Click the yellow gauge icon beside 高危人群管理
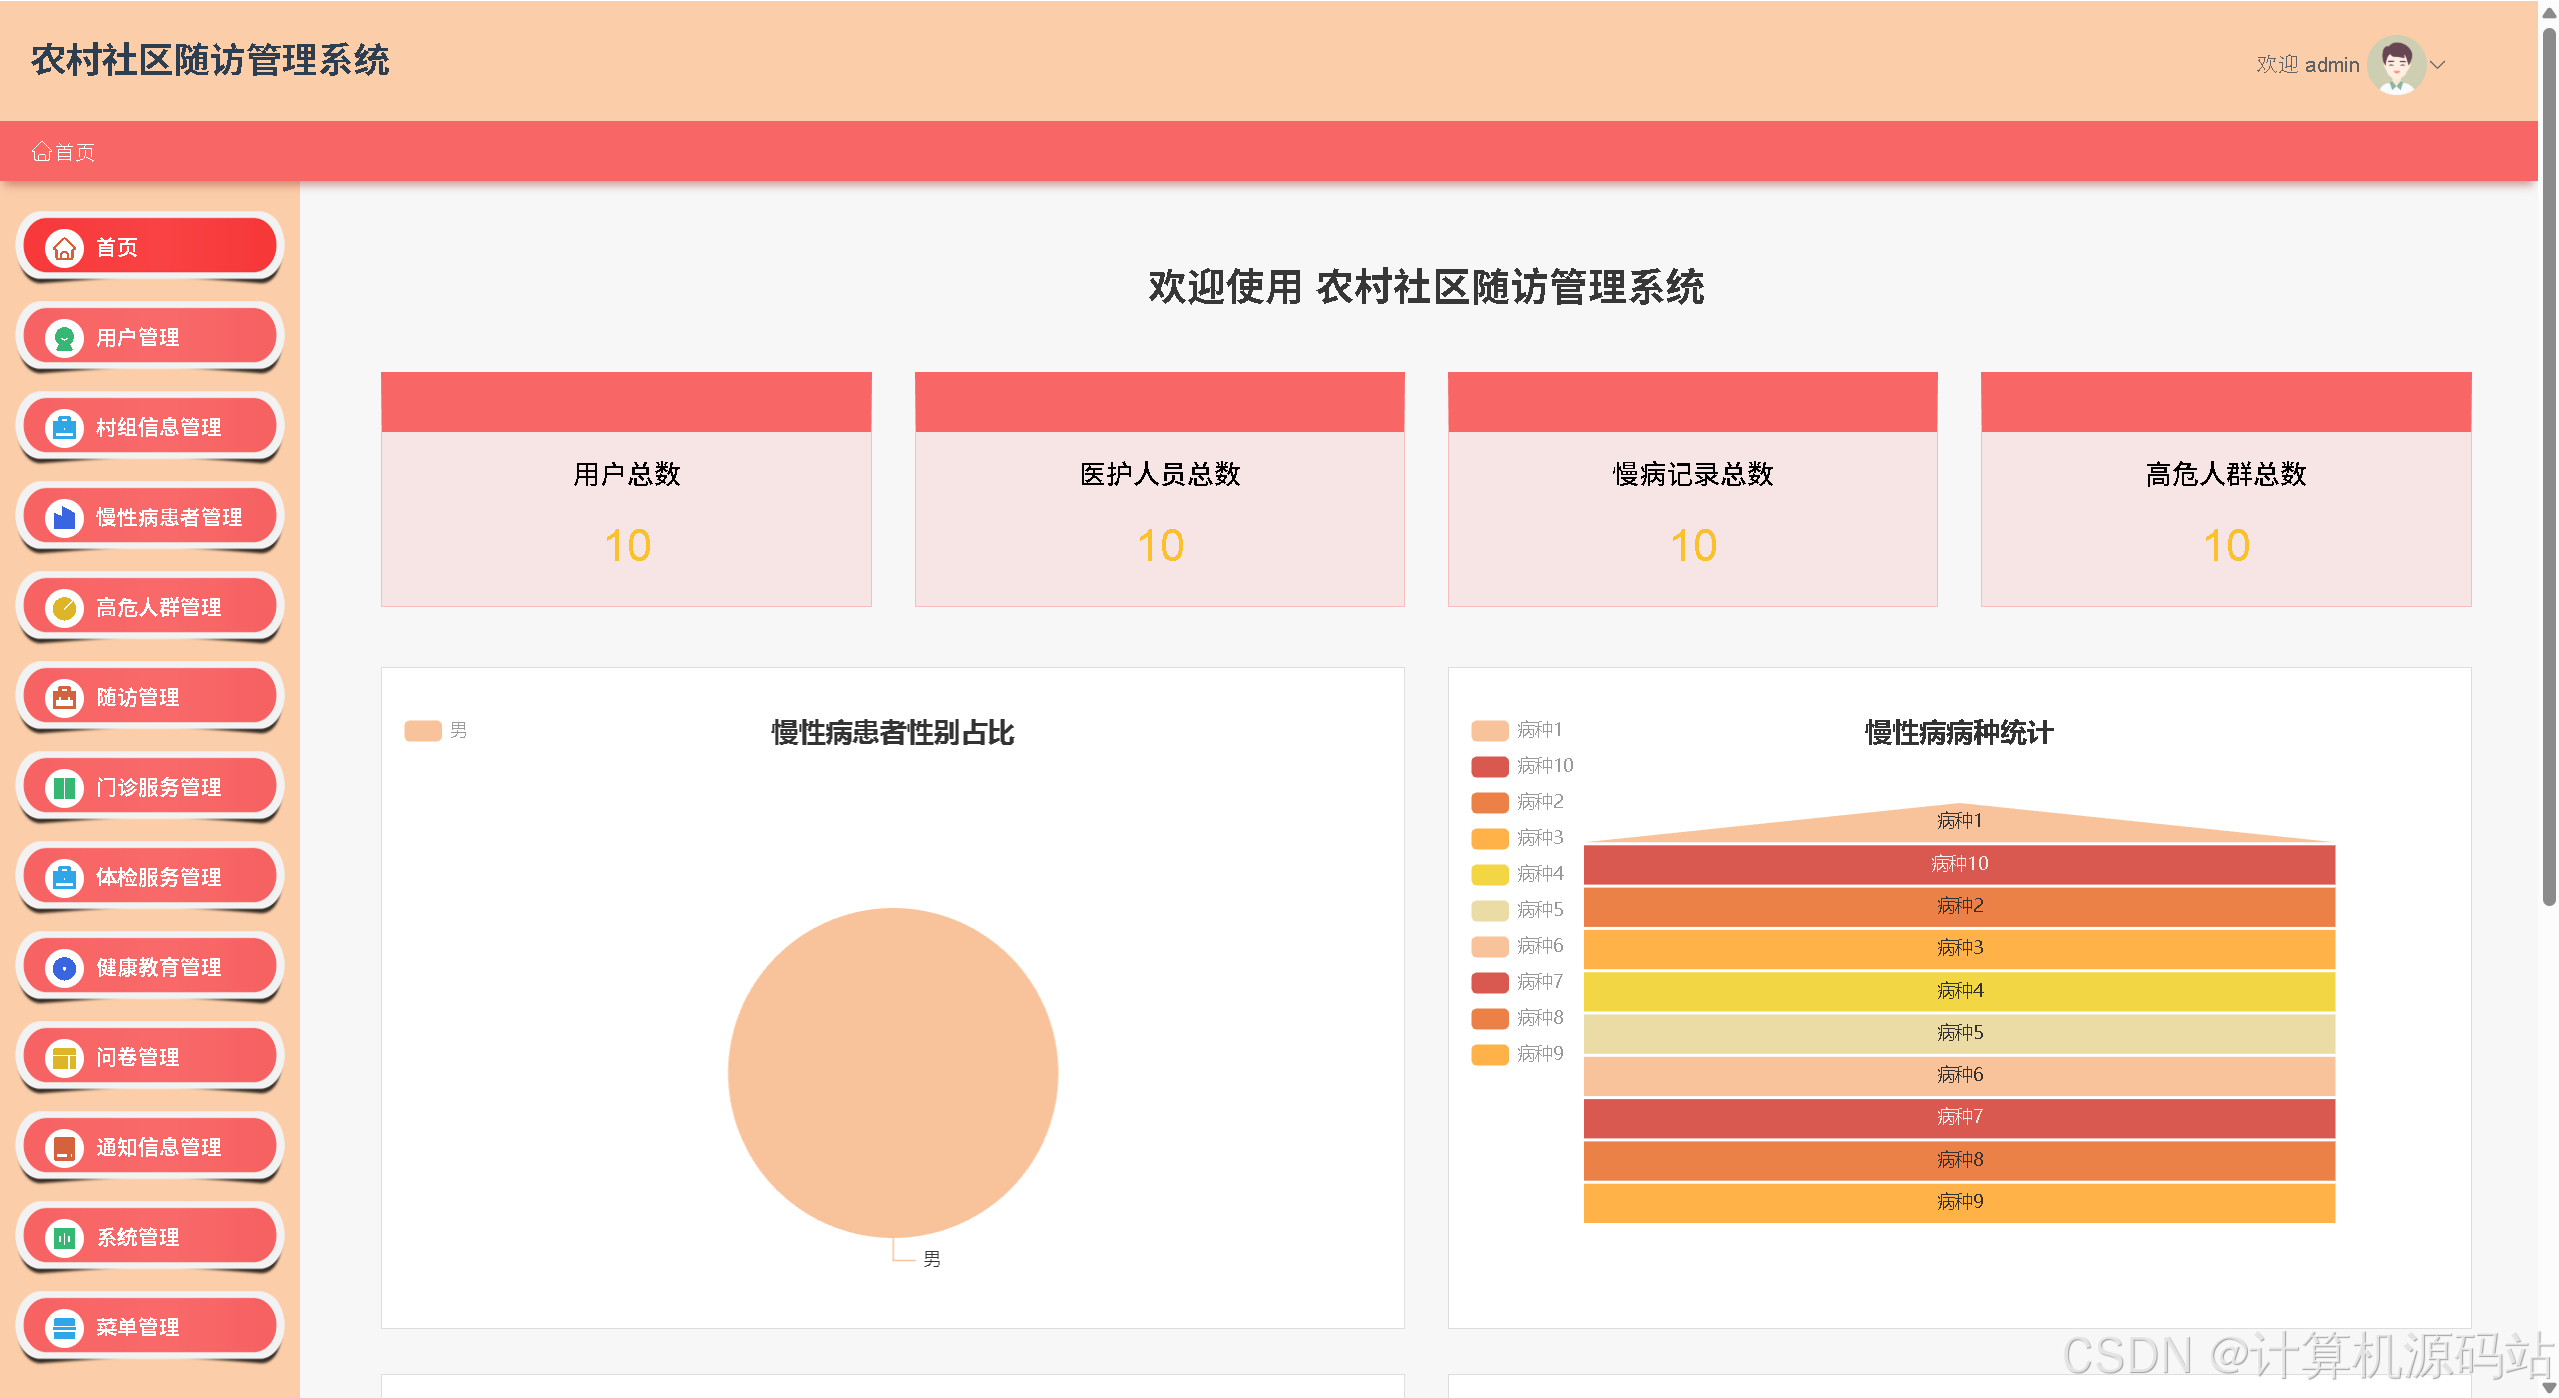 tap(64, 608)
